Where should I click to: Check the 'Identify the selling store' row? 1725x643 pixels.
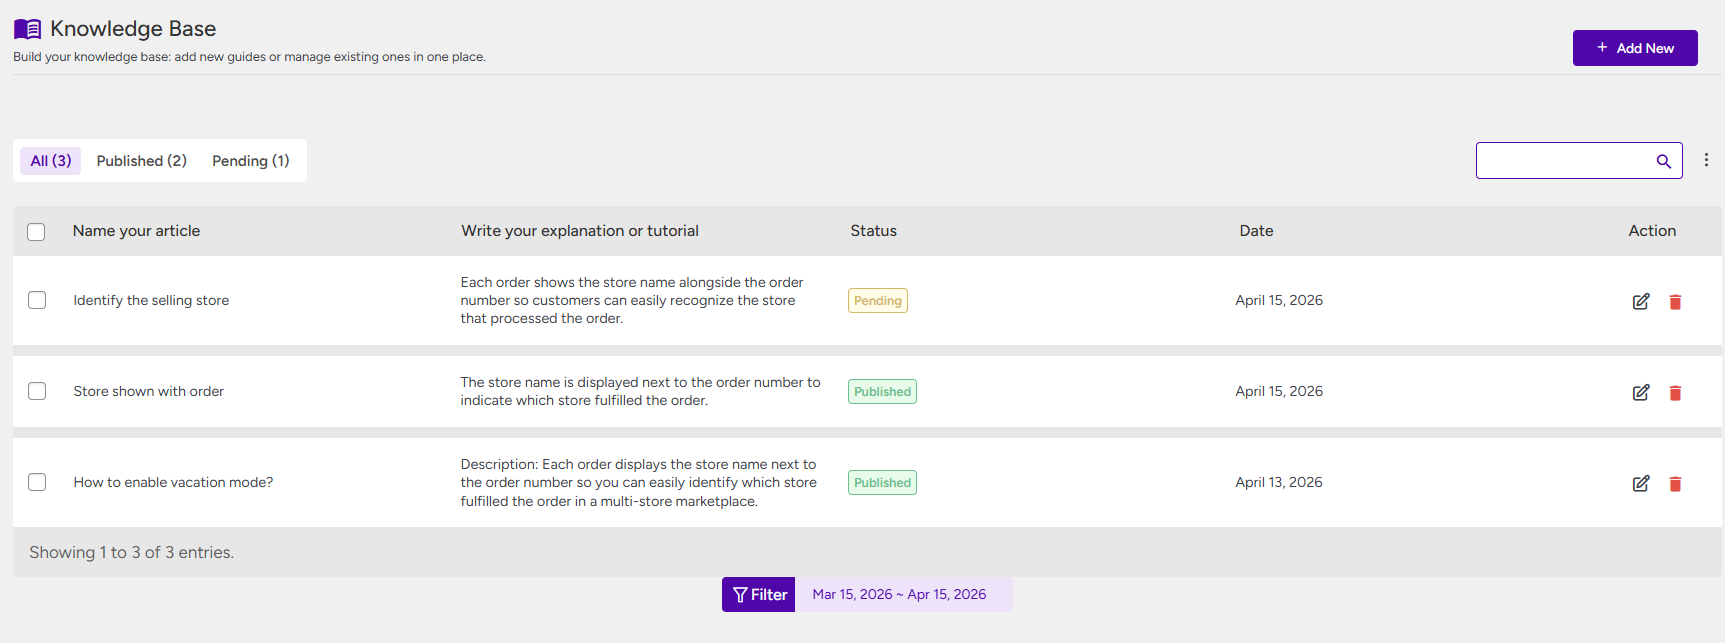(37, 300)
